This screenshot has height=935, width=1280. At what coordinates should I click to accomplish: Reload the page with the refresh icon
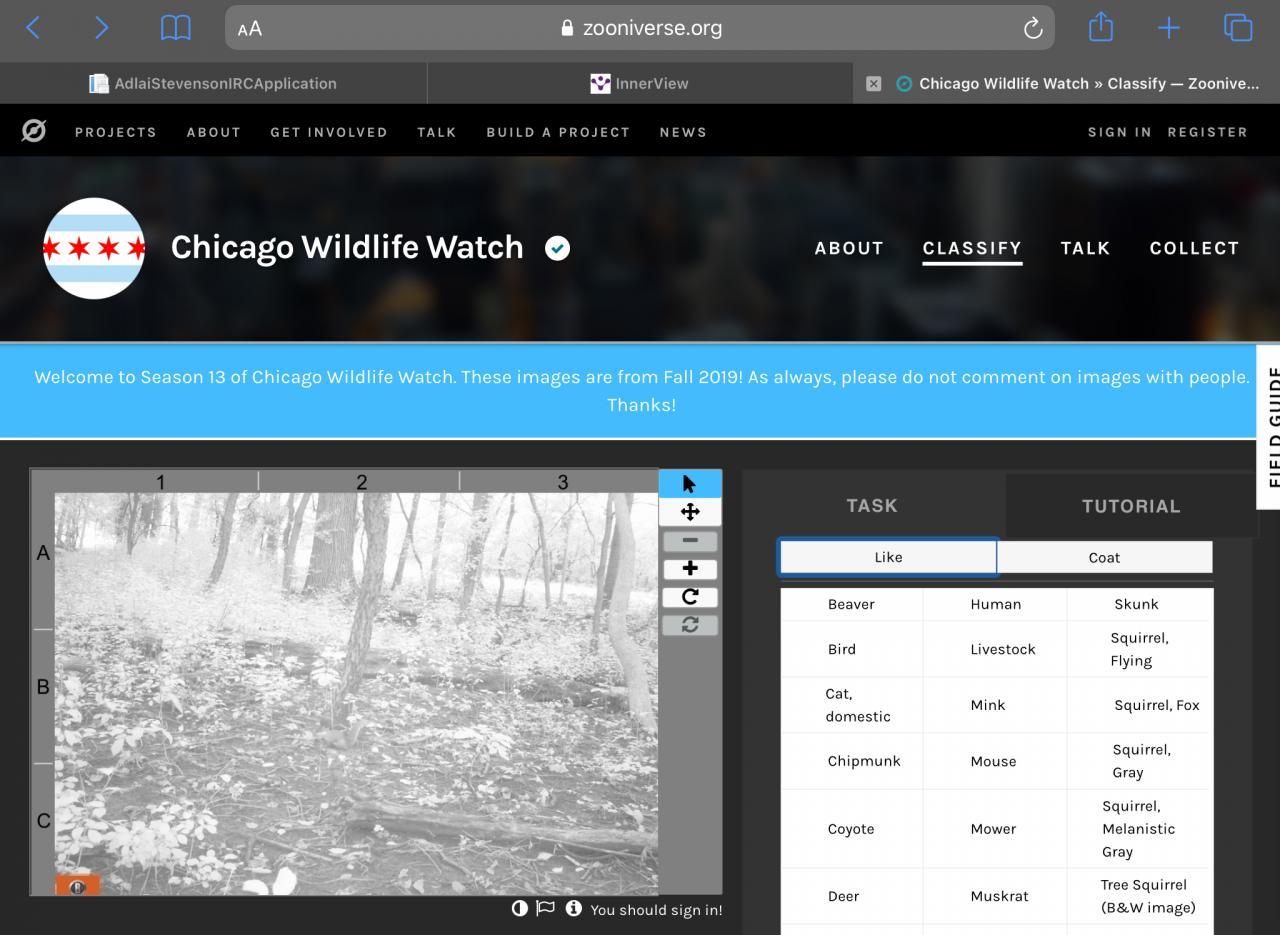(x=1033, y=28)
